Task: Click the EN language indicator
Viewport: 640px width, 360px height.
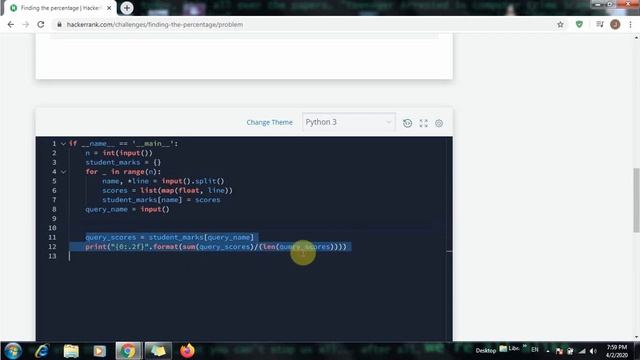Action: (x=535, y=350)
